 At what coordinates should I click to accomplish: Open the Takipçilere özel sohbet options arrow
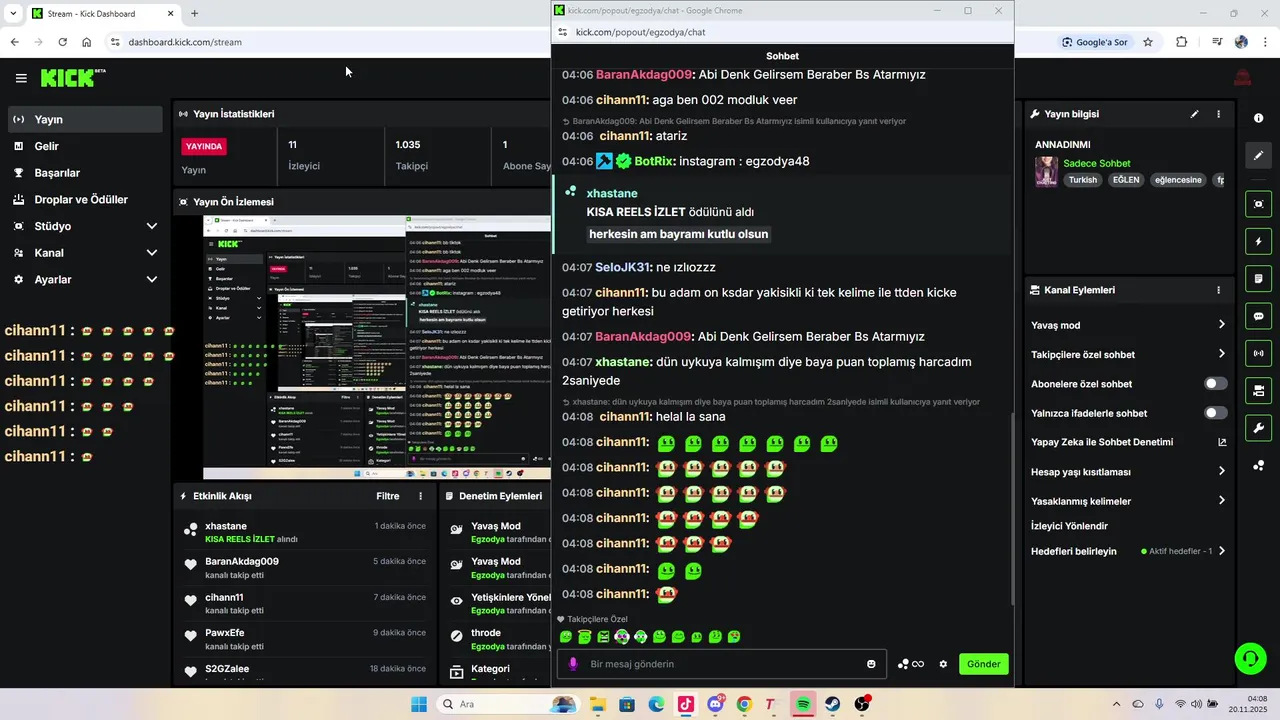[1221, 354]
